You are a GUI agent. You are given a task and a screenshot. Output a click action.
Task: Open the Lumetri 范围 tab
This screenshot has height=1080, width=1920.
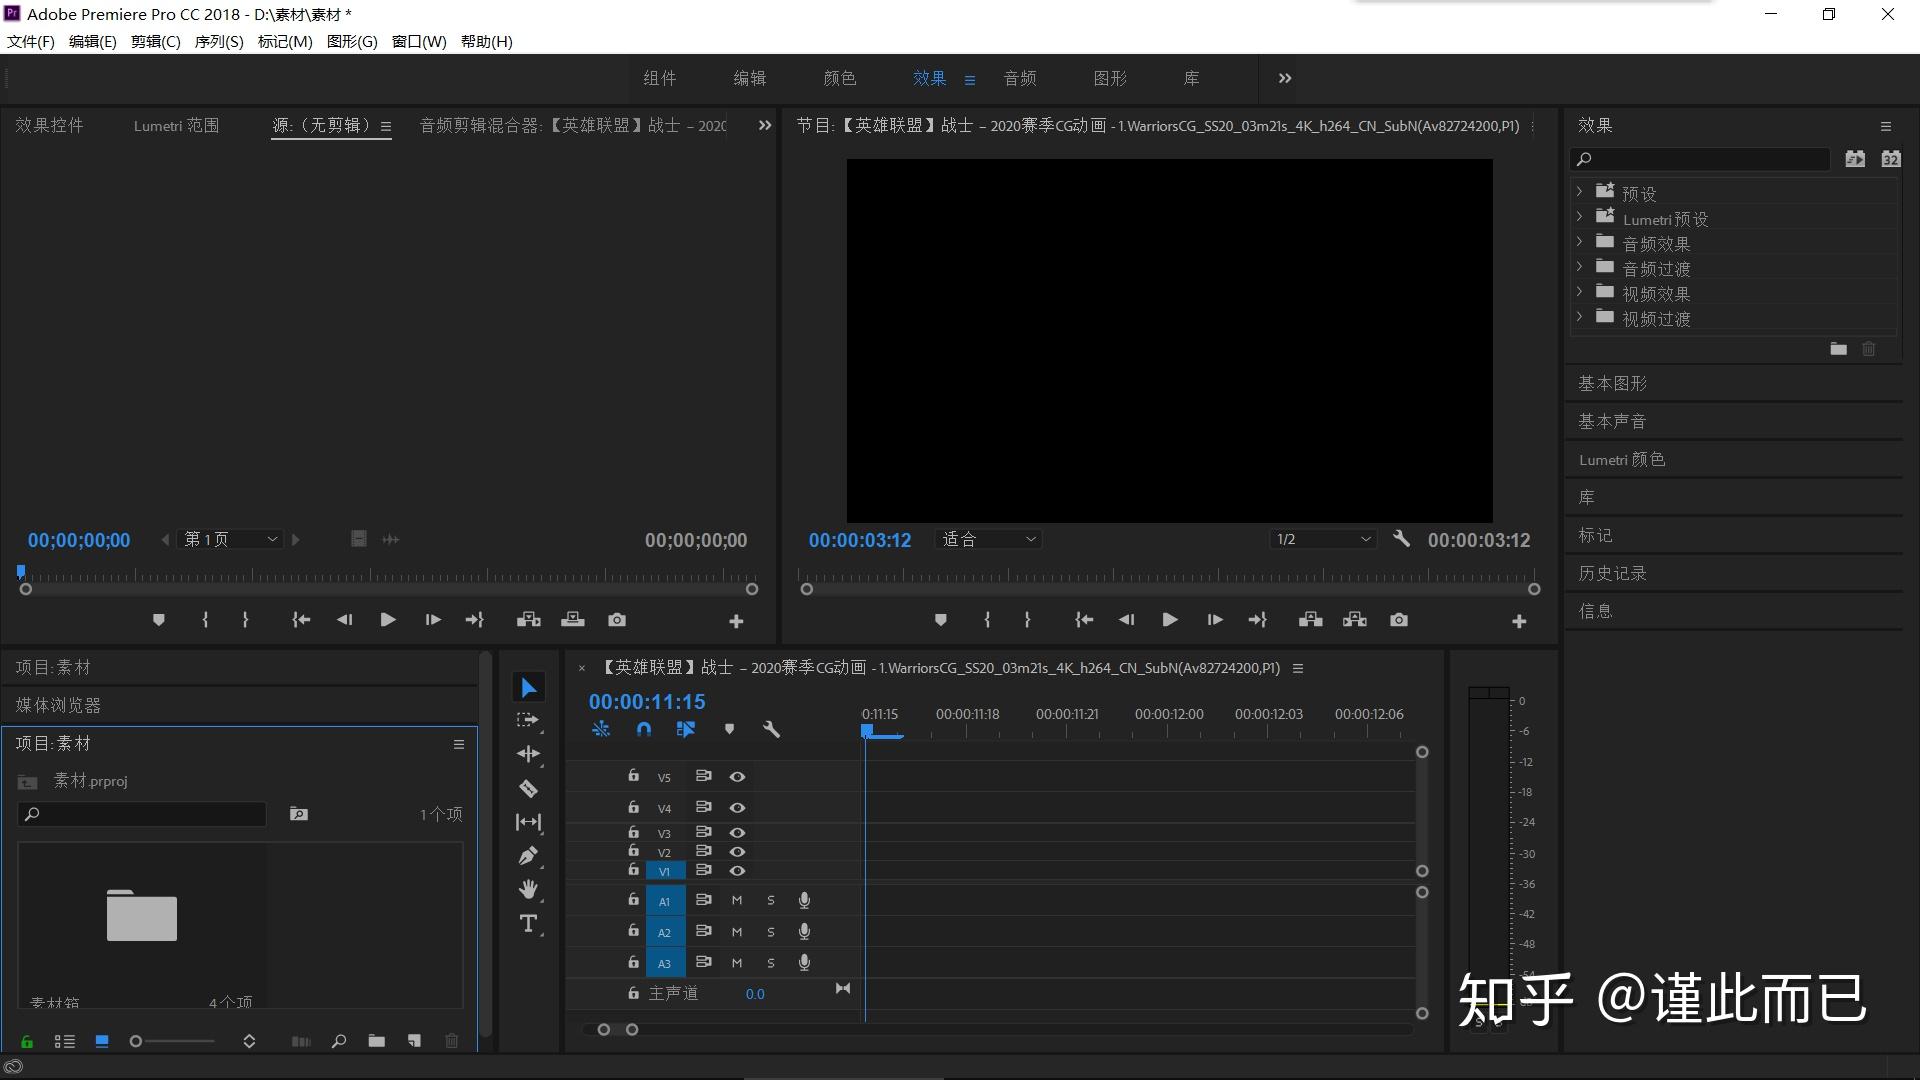coord(176,125)
